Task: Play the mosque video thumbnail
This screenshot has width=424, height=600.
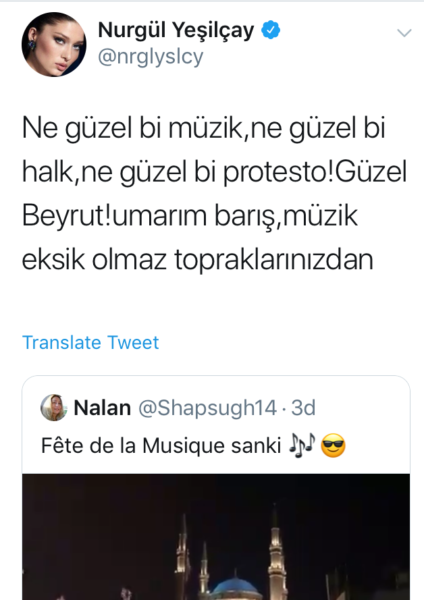Action: 216,537
